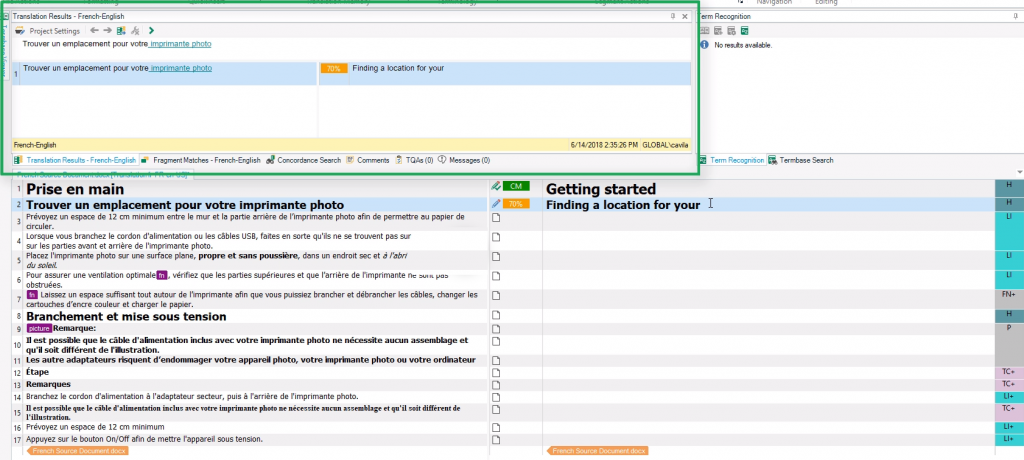Switch to Translation Results - French-English tab
This screenshot has width=1024, height=460.
tap(75, 160)
